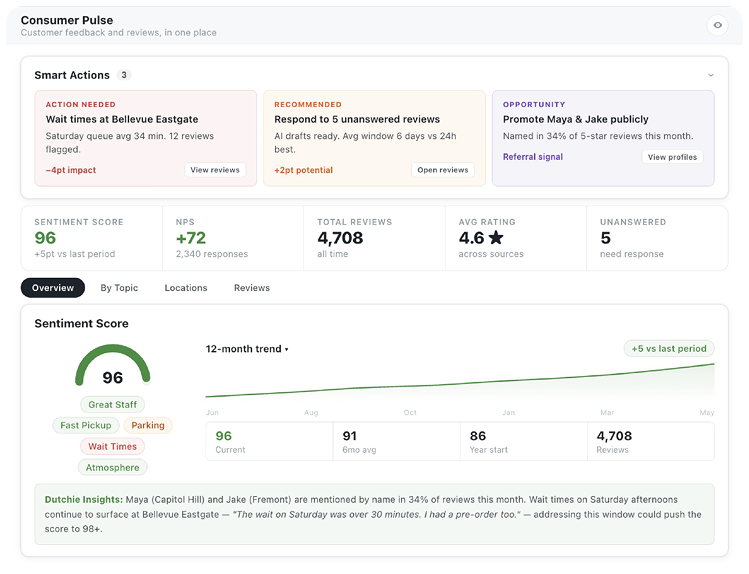Click the 4,708 Reviews trend cell
This screenshot has width=749, height=574.
tap(651, 442)
